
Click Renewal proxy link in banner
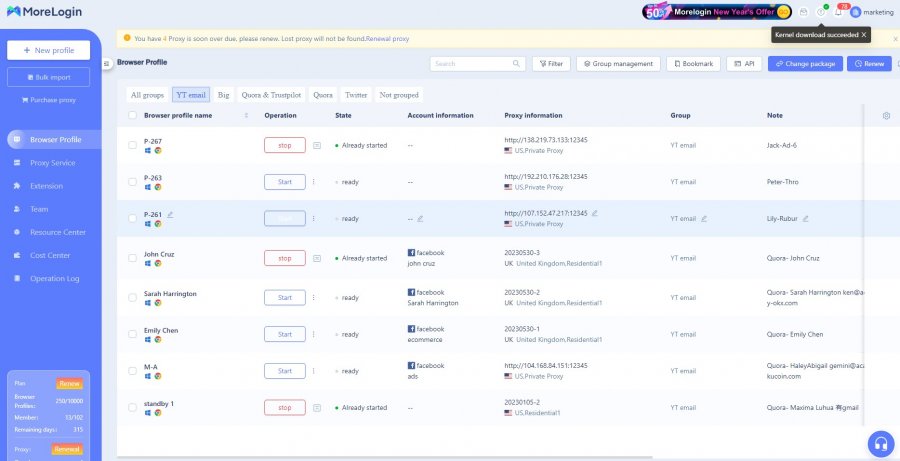[387, 39]
